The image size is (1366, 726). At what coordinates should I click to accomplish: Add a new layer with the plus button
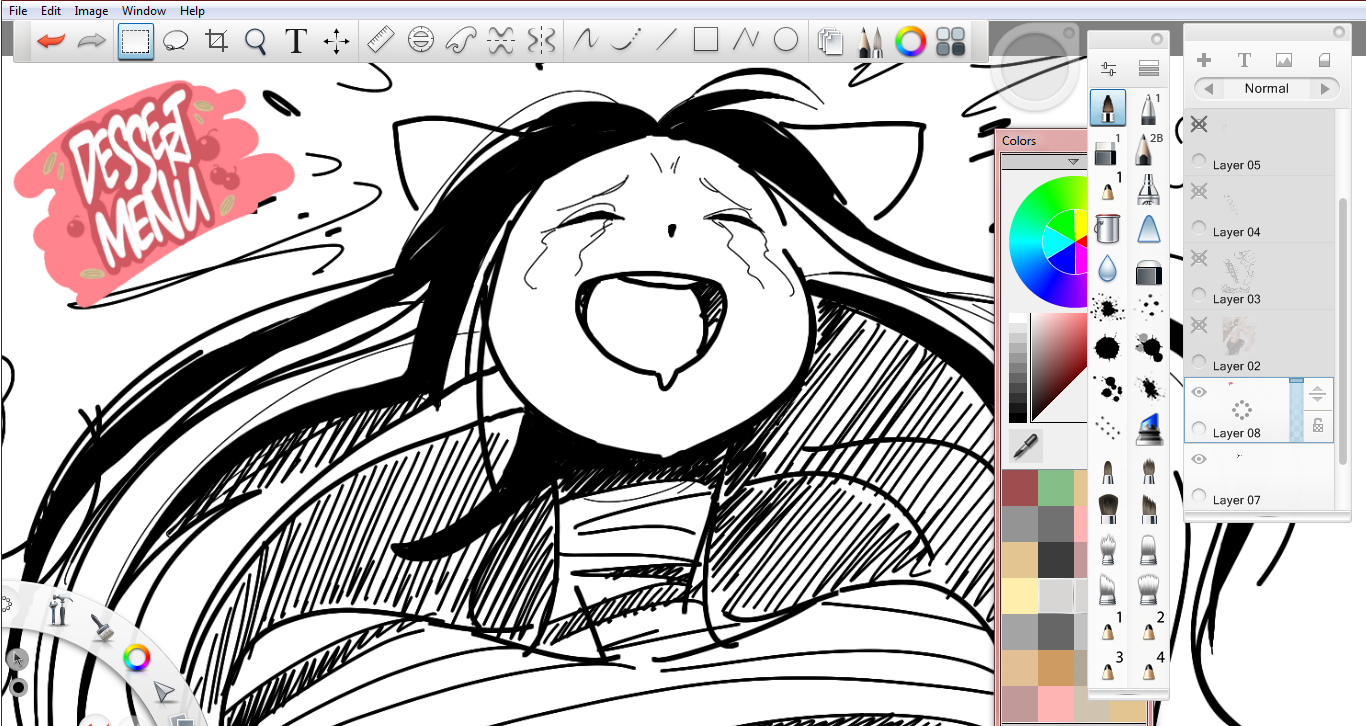pyautogui.click(x=1204, y=61)
